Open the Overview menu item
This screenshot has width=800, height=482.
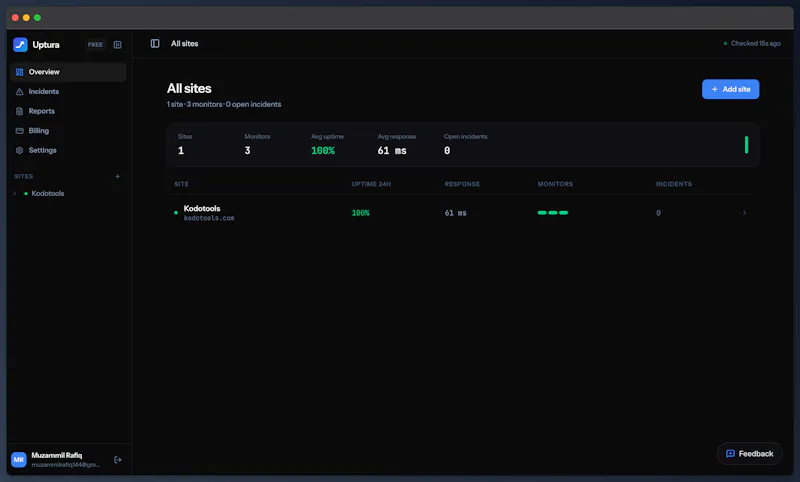(68, 72)
